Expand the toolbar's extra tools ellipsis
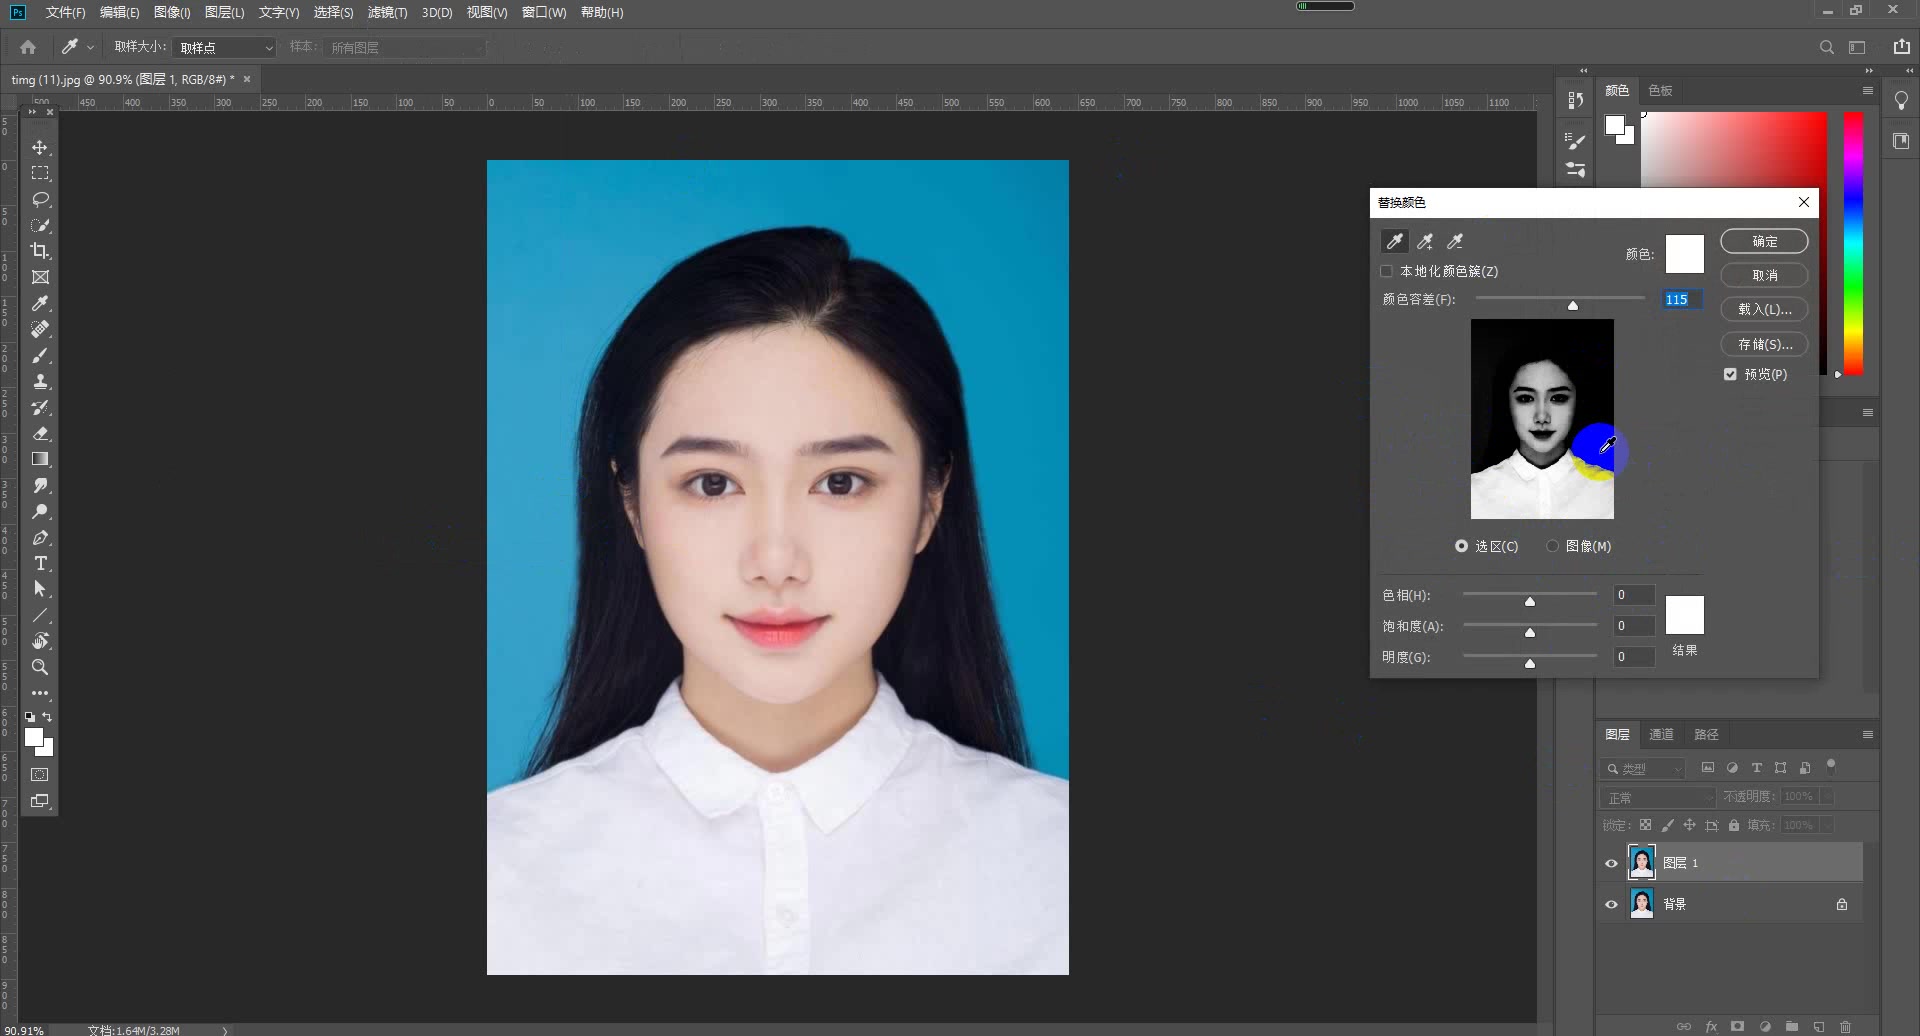The image size is (1920, 1036). point(40,693)
